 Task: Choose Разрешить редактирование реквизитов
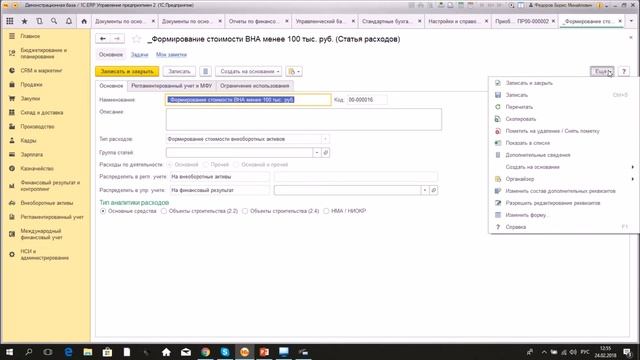tap(564, 203)
